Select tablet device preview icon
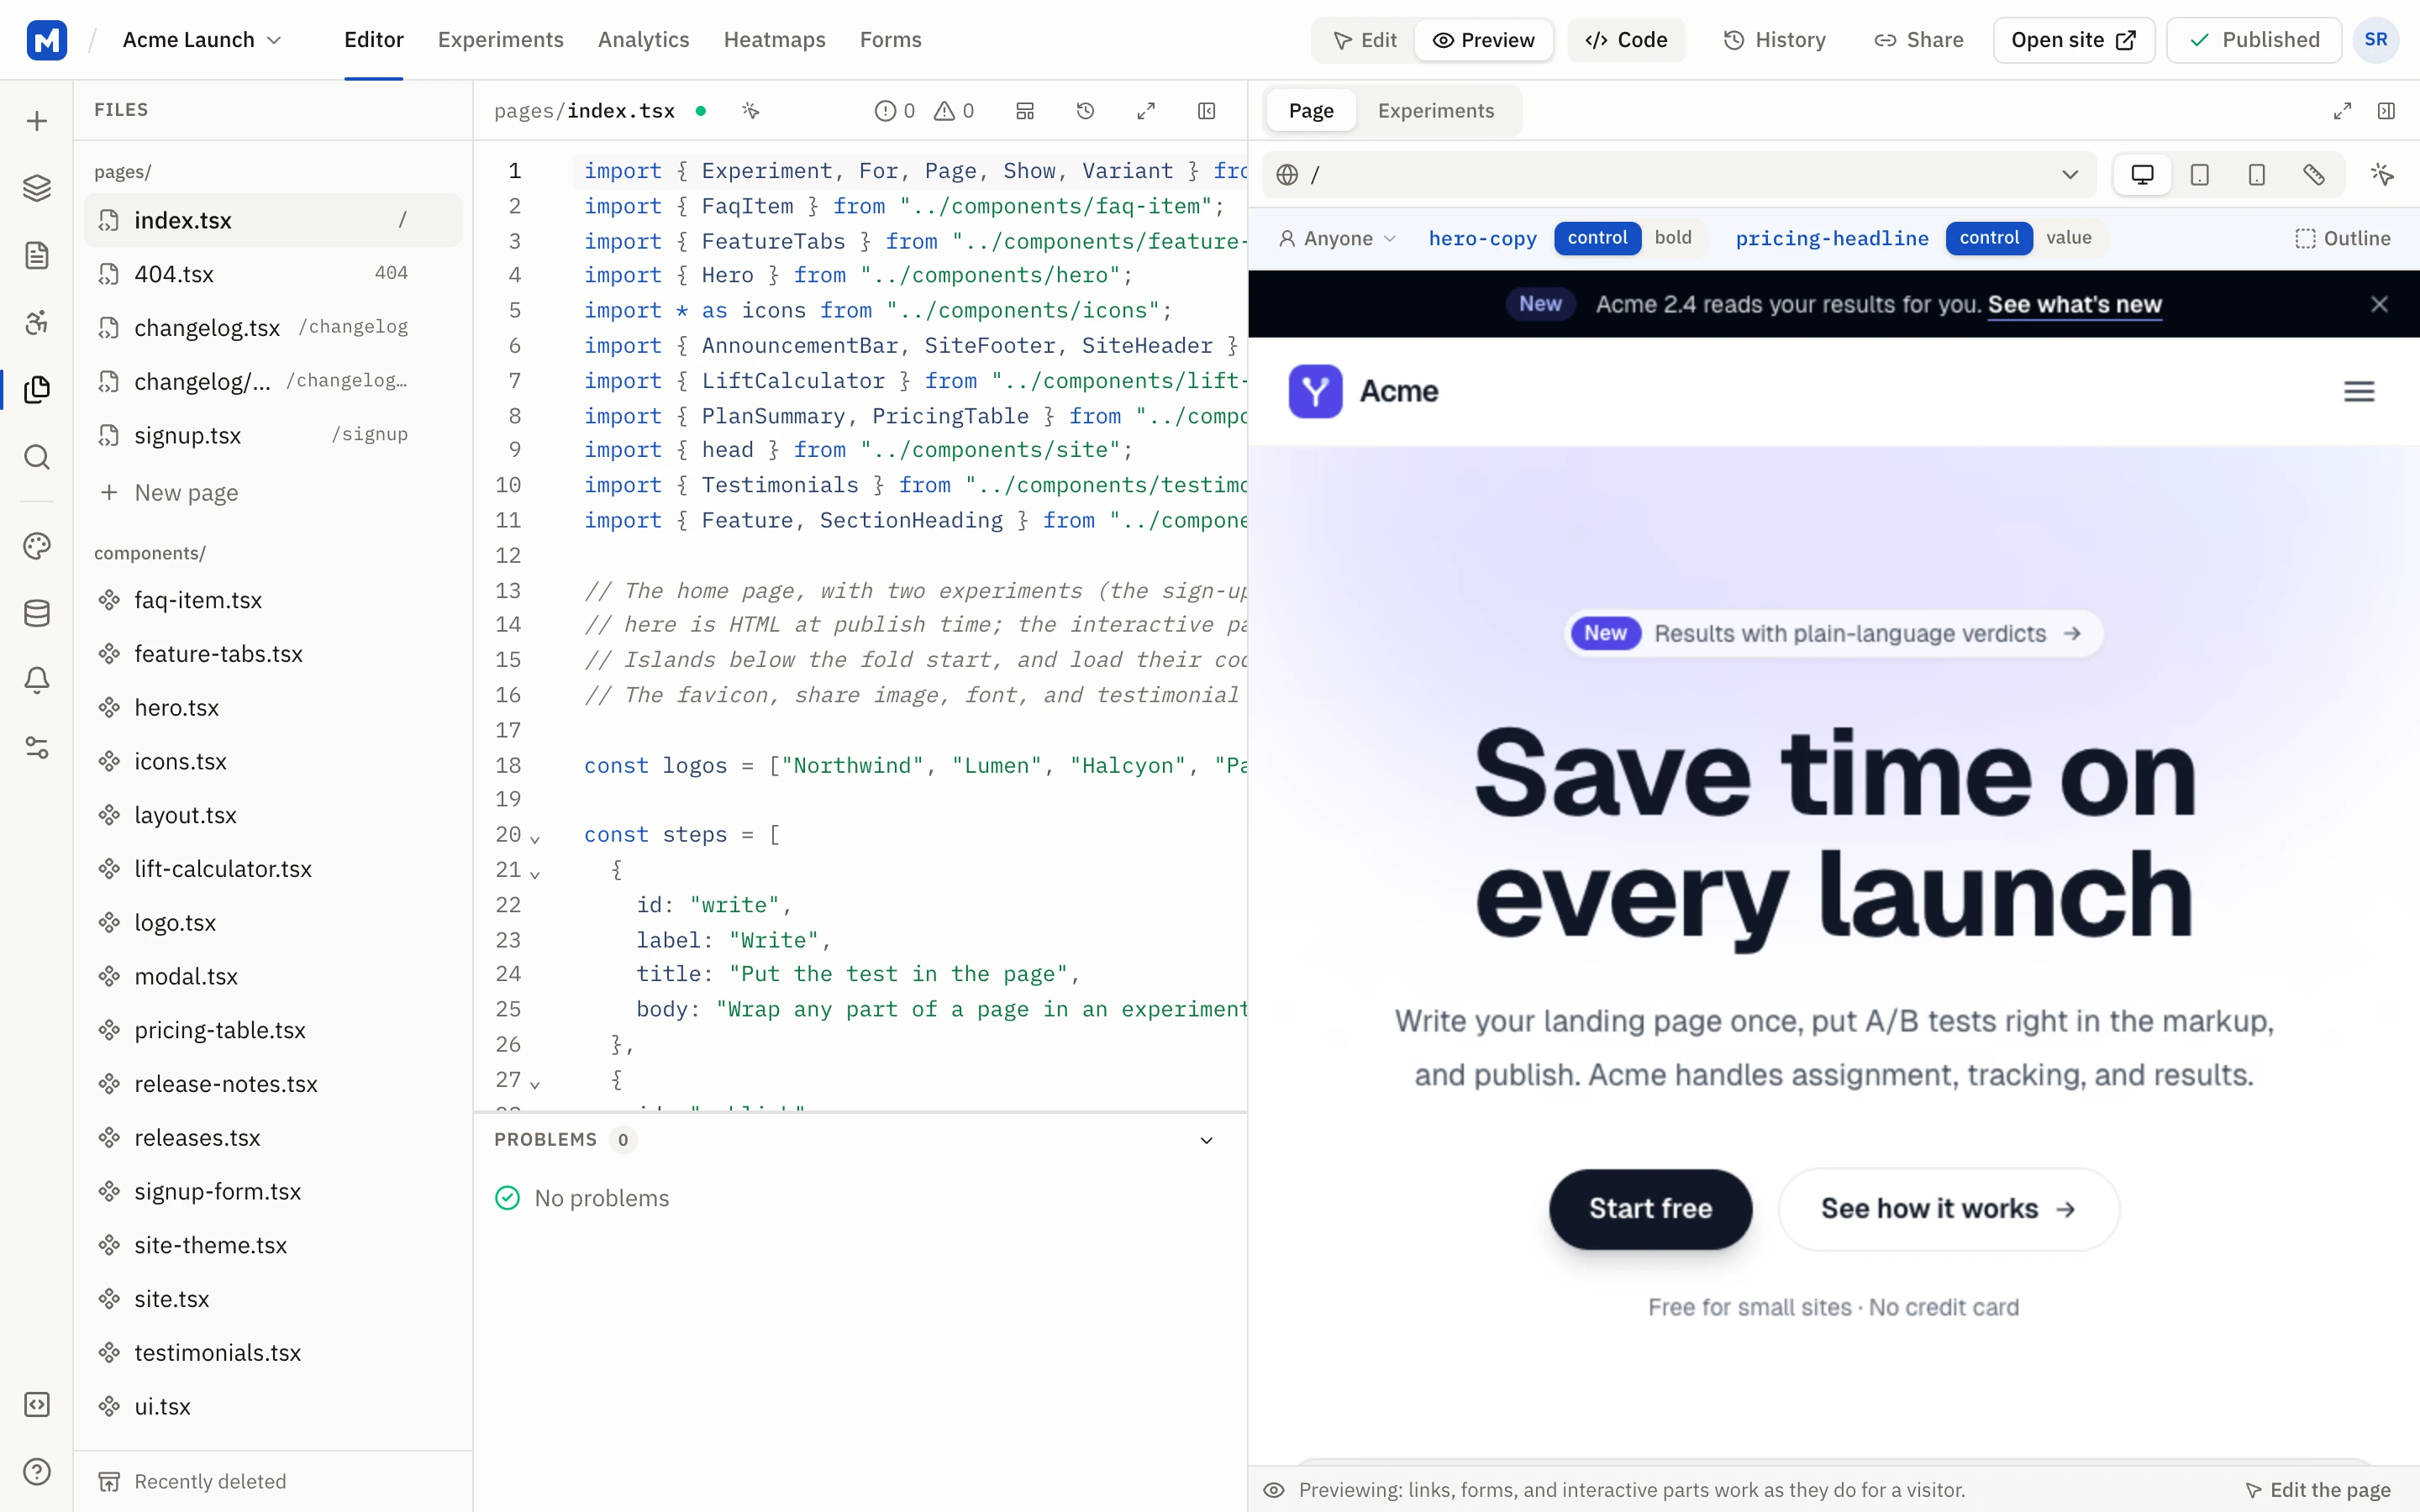This screenshot has width=2420, height=1512. click(x=2199, y=175)
